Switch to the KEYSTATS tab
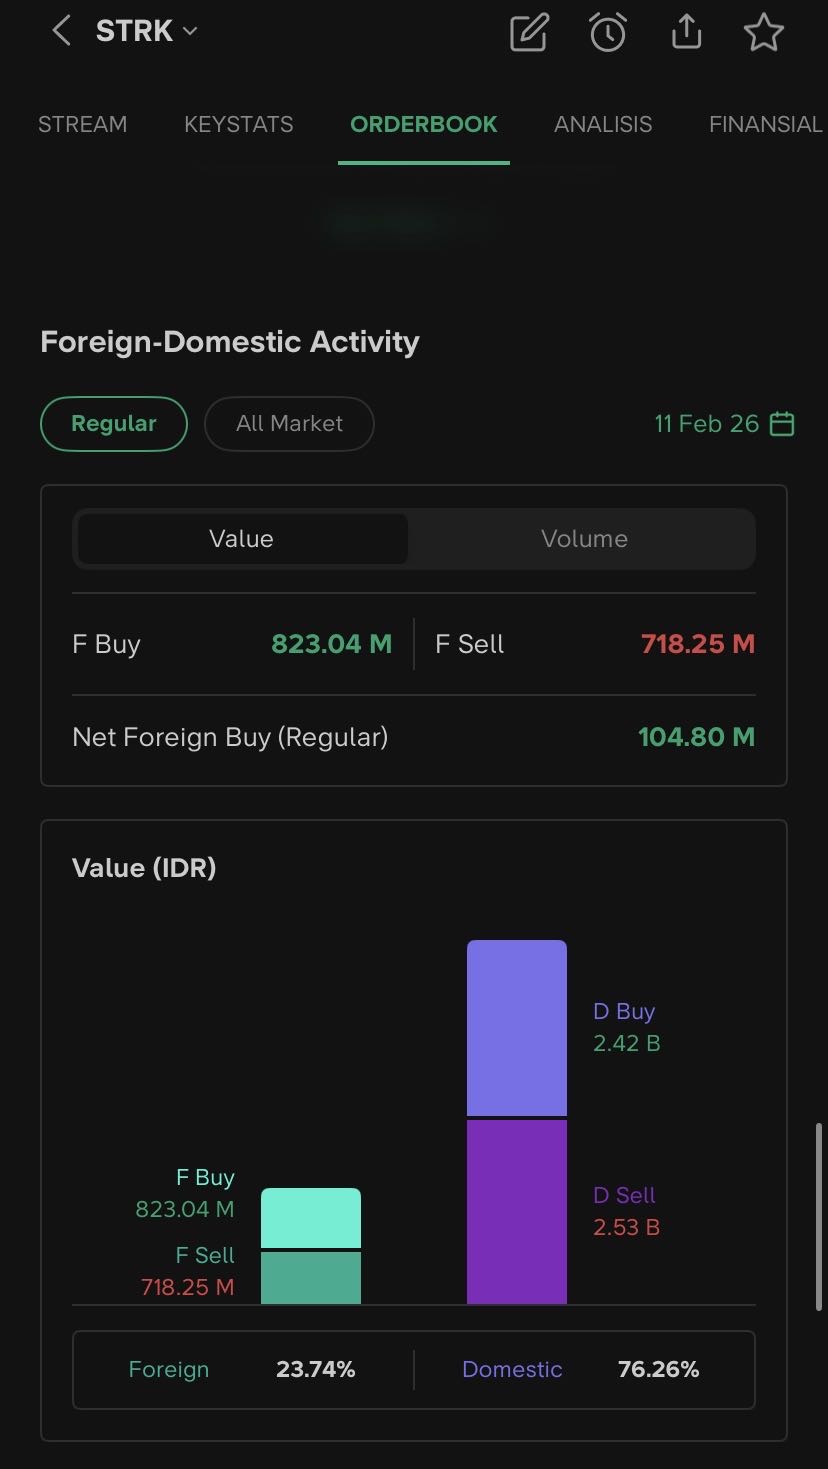The height and width of the screenshot is (1469, 828). pyautogui.click(x=238, y=125)
